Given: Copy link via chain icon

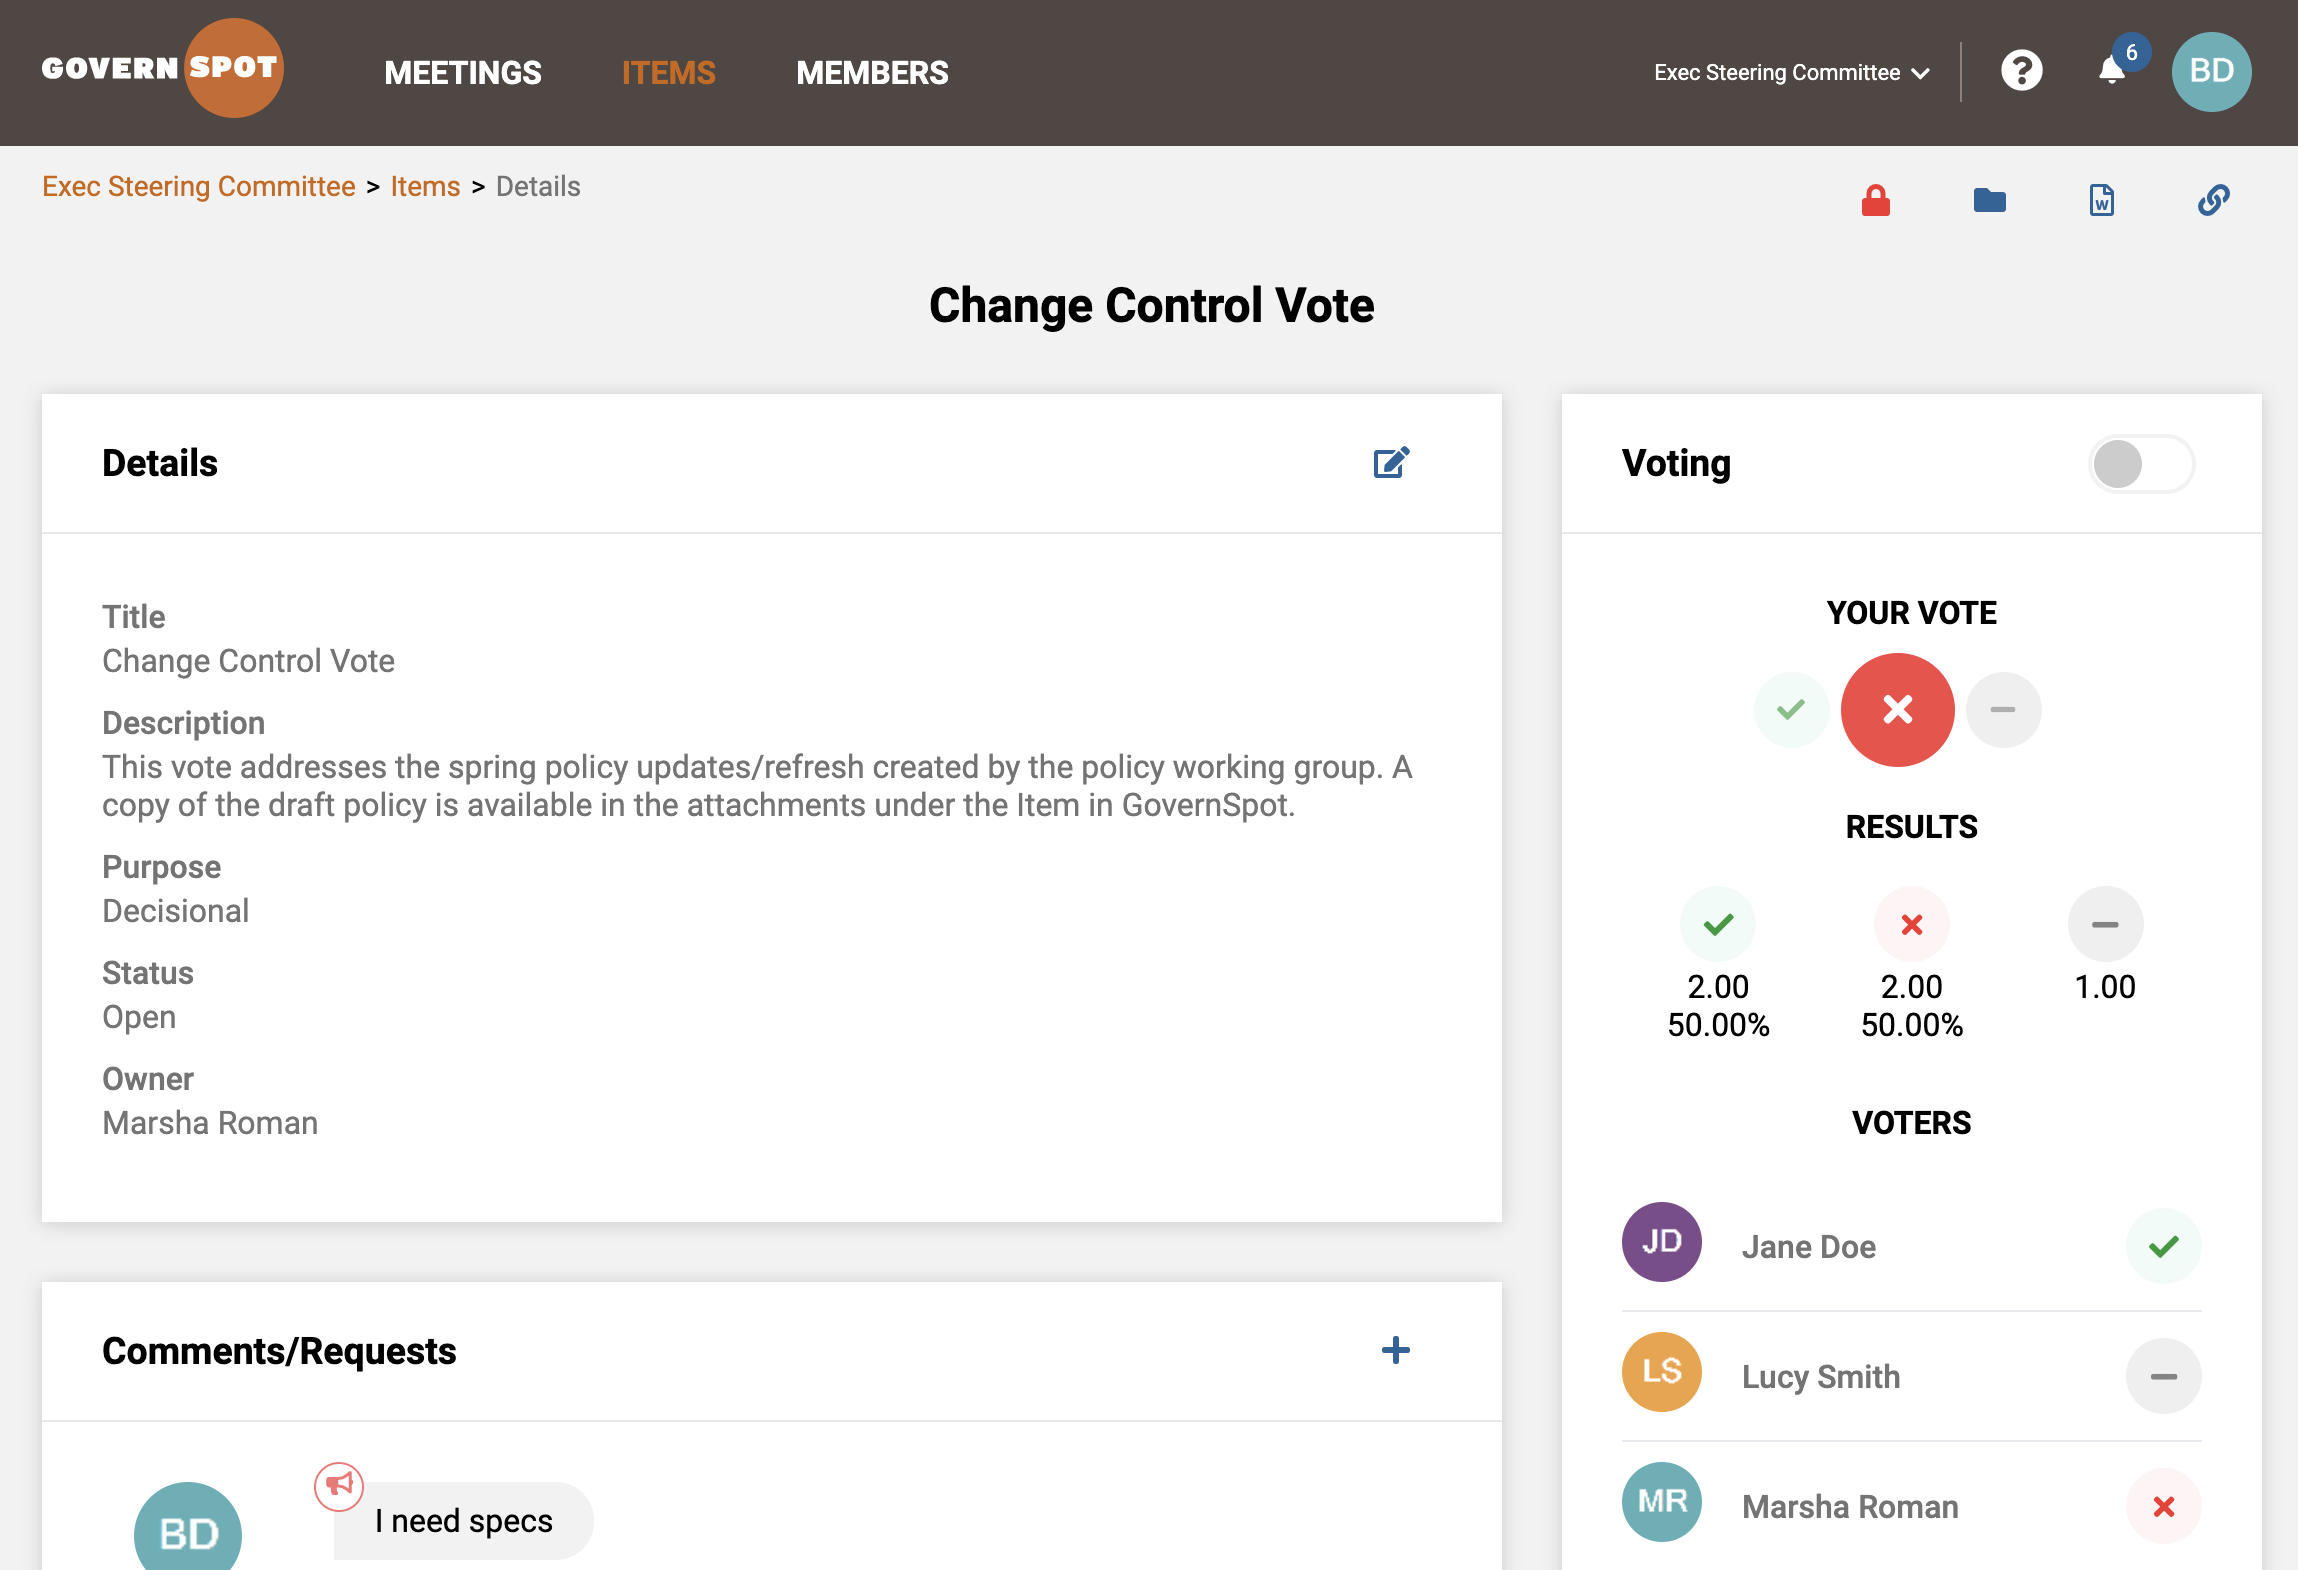Looking at the screenshot, I should point(2213,200).
